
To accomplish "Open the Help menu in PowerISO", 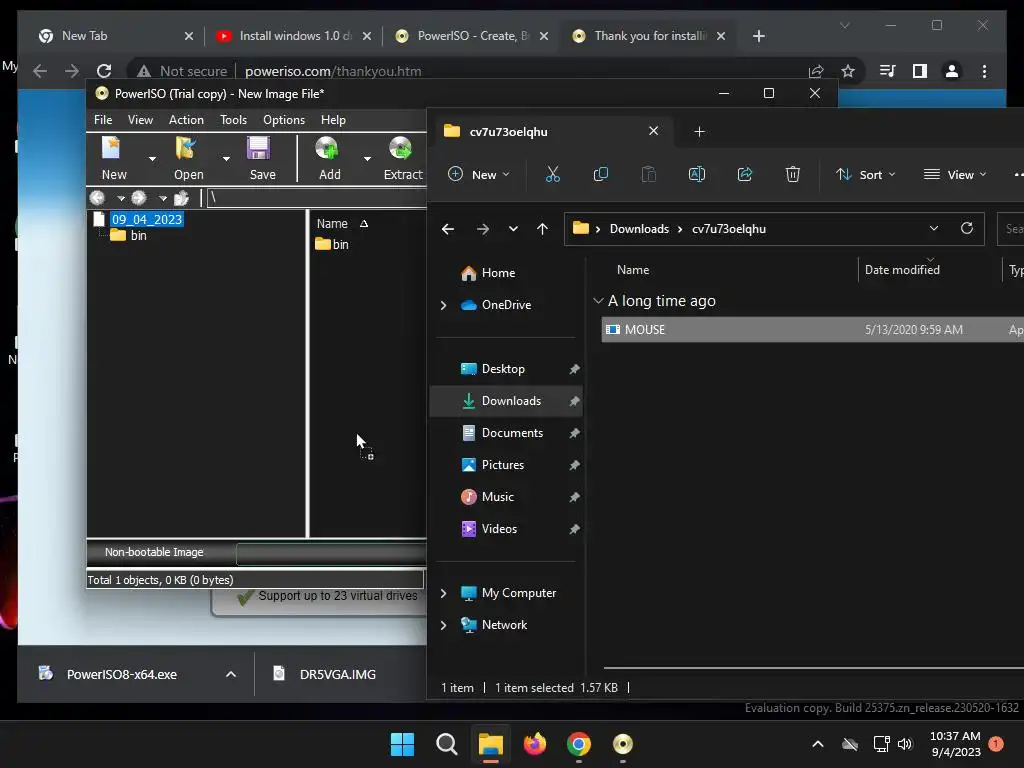I will point(333,120).
